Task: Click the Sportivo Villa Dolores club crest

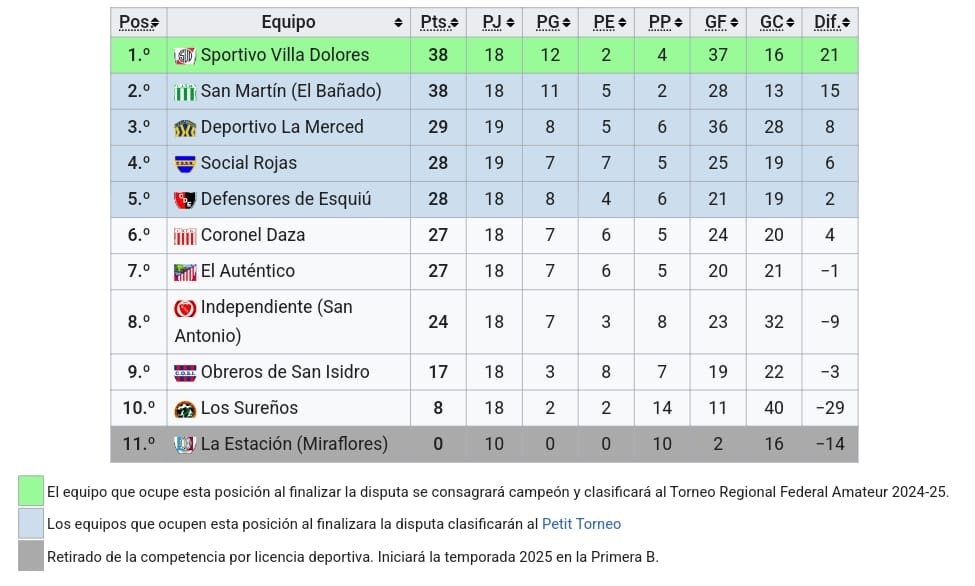Action: click(x=185, y=56)
